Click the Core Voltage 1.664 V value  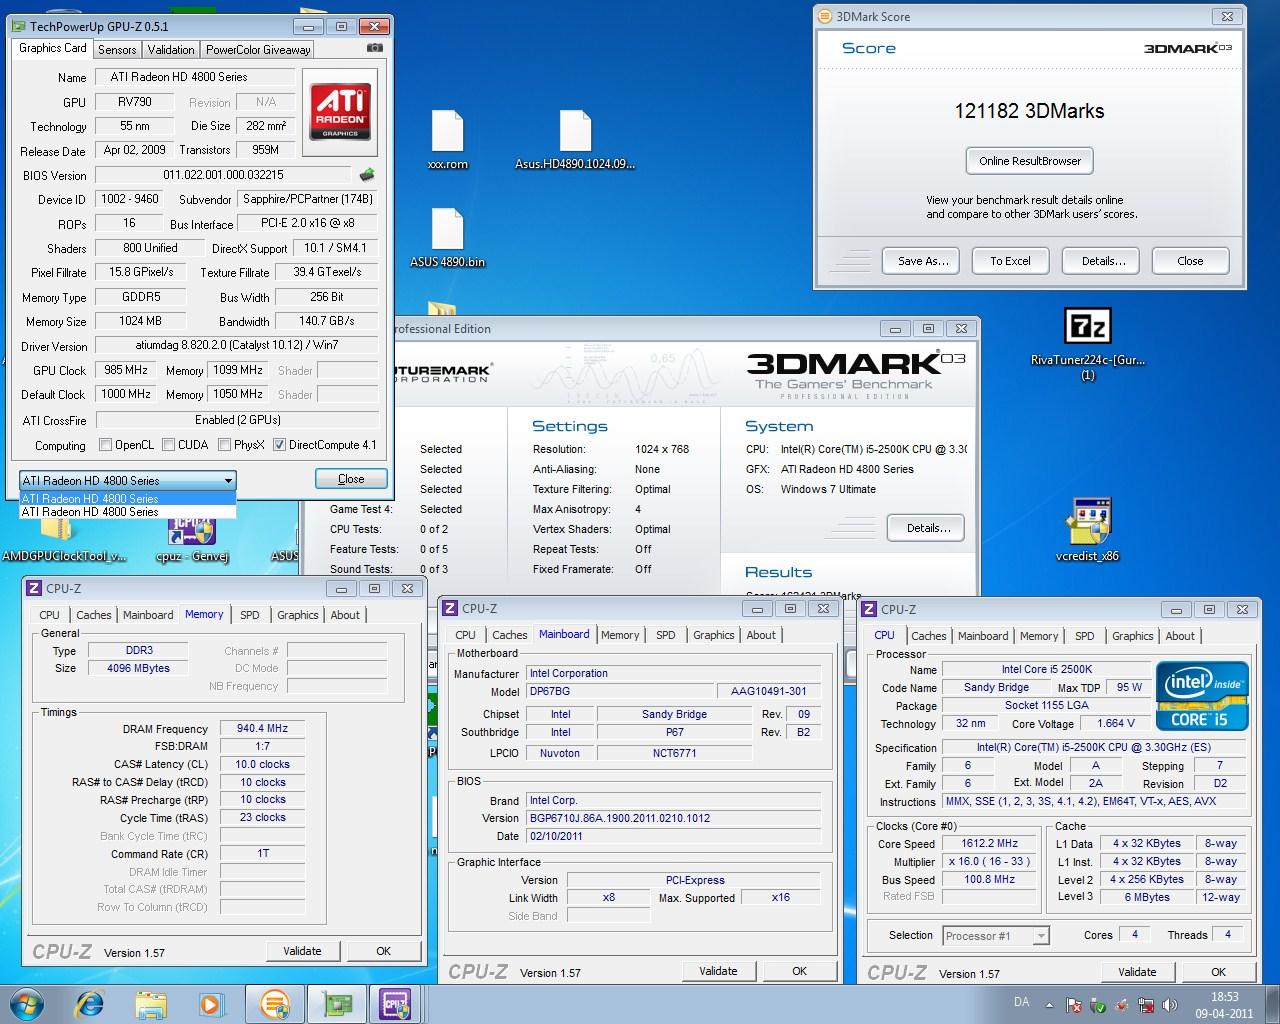1116,723
